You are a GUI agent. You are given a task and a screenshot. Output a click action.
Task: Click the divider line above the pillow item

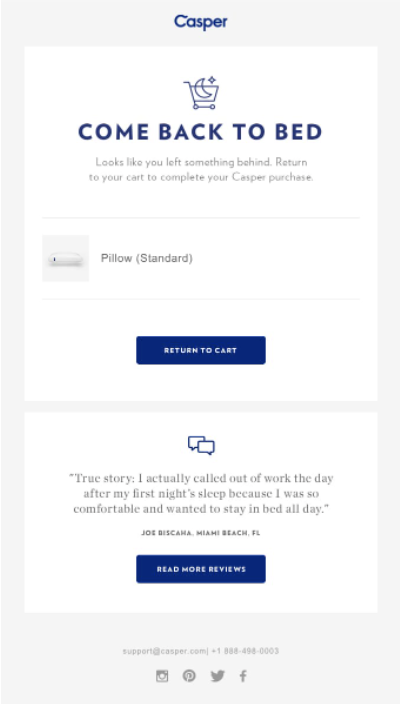point(201,218)
